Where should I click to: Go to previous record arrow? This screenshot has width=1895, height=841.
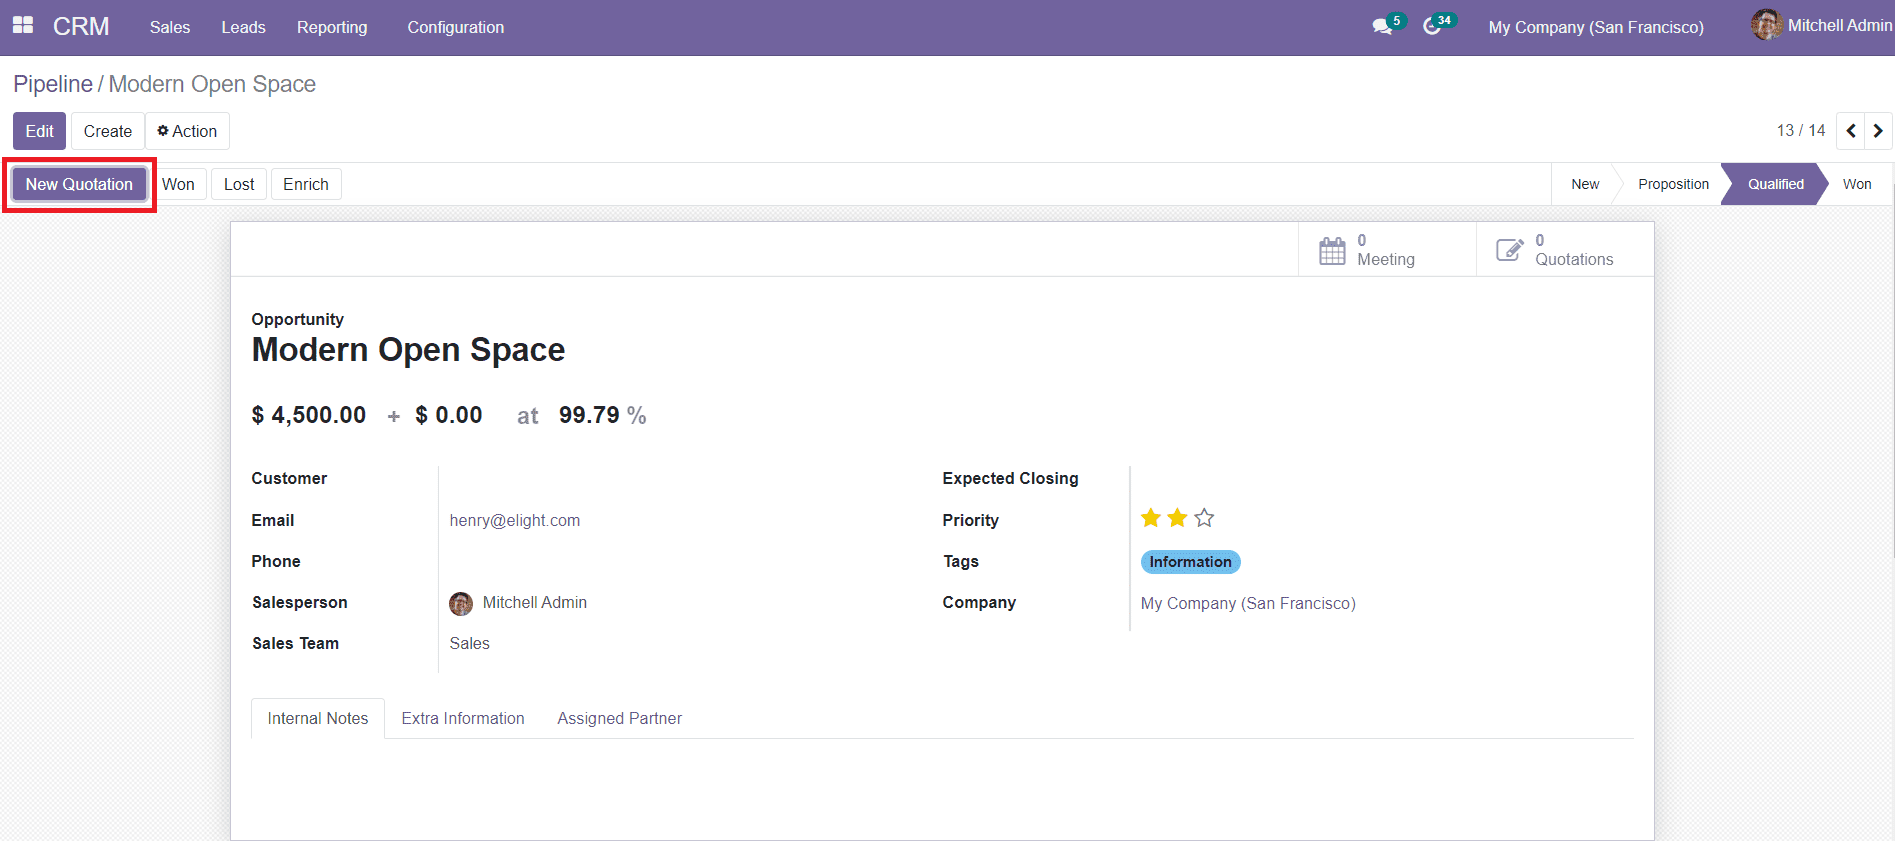1851,131
